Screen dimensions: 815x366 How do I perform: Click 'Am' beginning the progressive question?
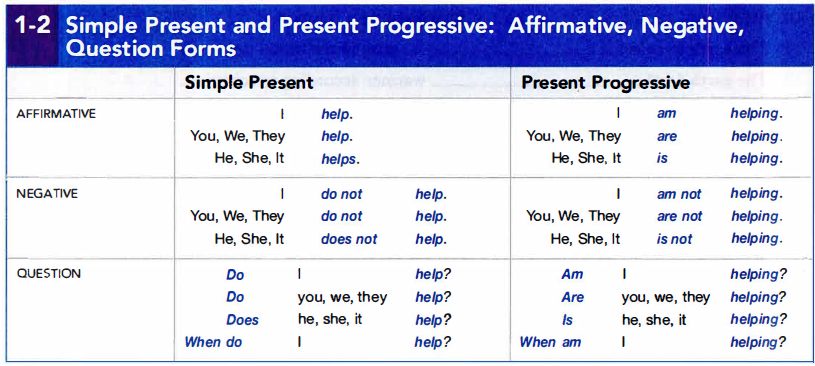[572, 274]
